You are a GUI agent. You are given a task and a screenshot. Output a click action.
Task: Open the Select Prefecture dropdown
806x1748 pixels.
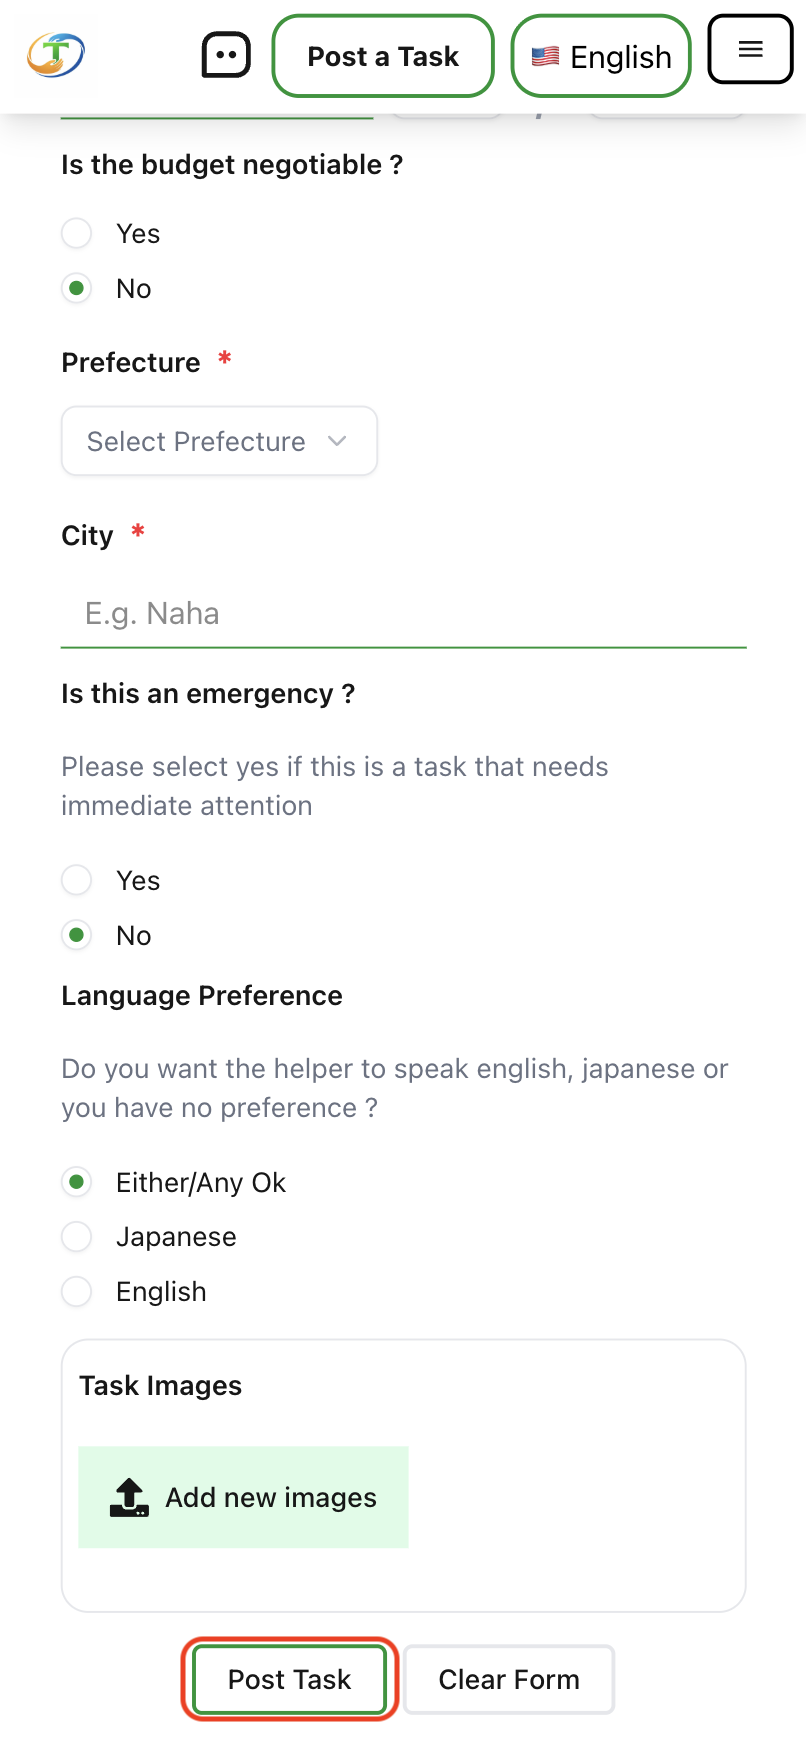[x=219, y=441]
